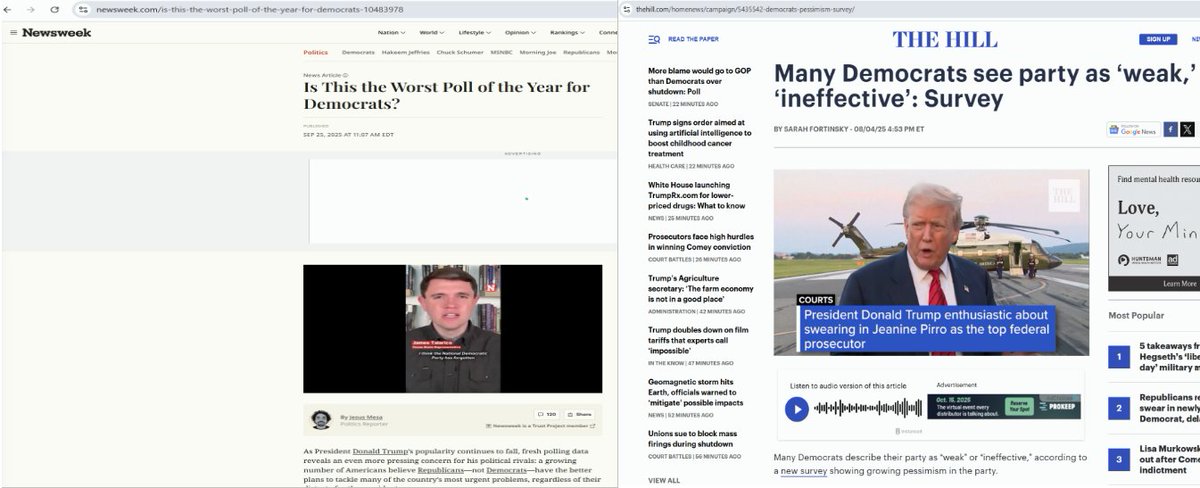
Task: Open Republicans topic in Newsweek topic bar
Action: coord(581,52)
